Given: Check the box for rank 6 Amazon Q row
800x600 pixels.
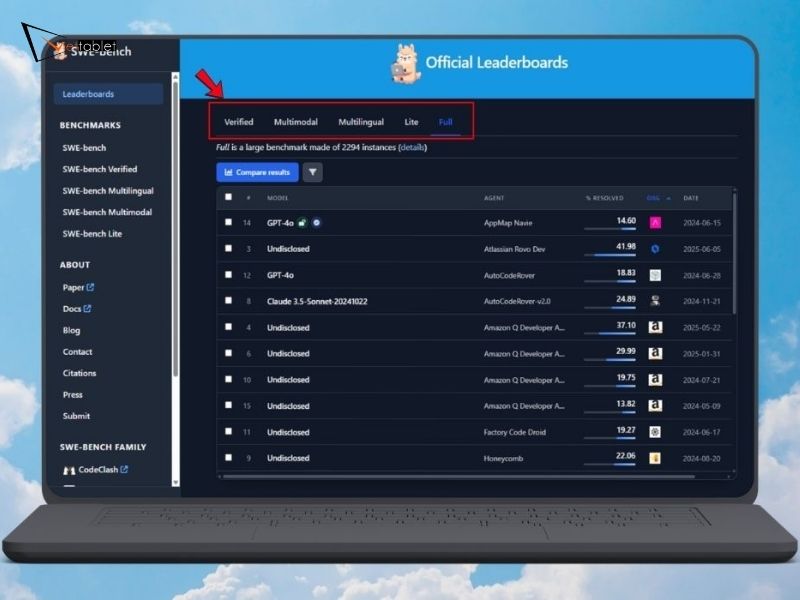Looking at the screenshot, I should tap(228, 353).
